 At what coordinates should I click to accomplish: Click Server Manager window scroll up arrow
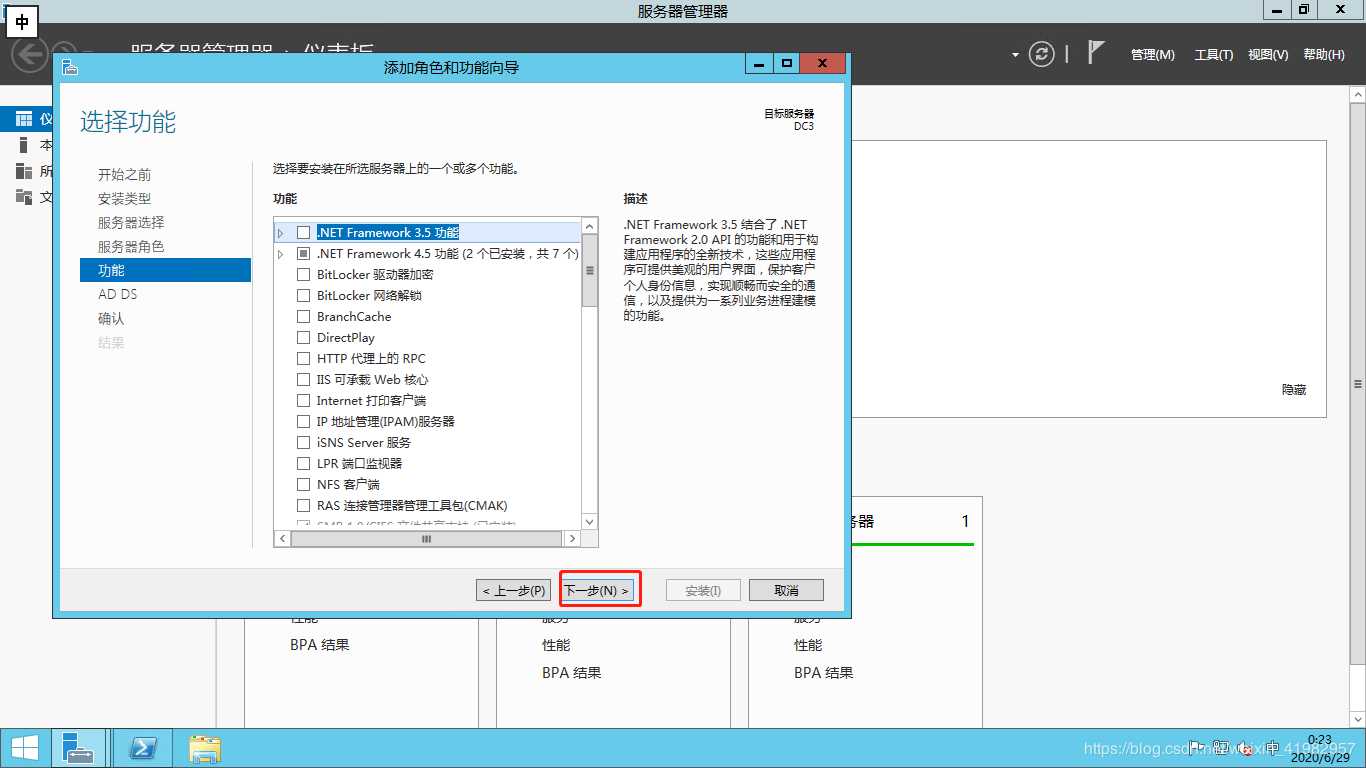pyautogui.click(x=1357, y=94)
